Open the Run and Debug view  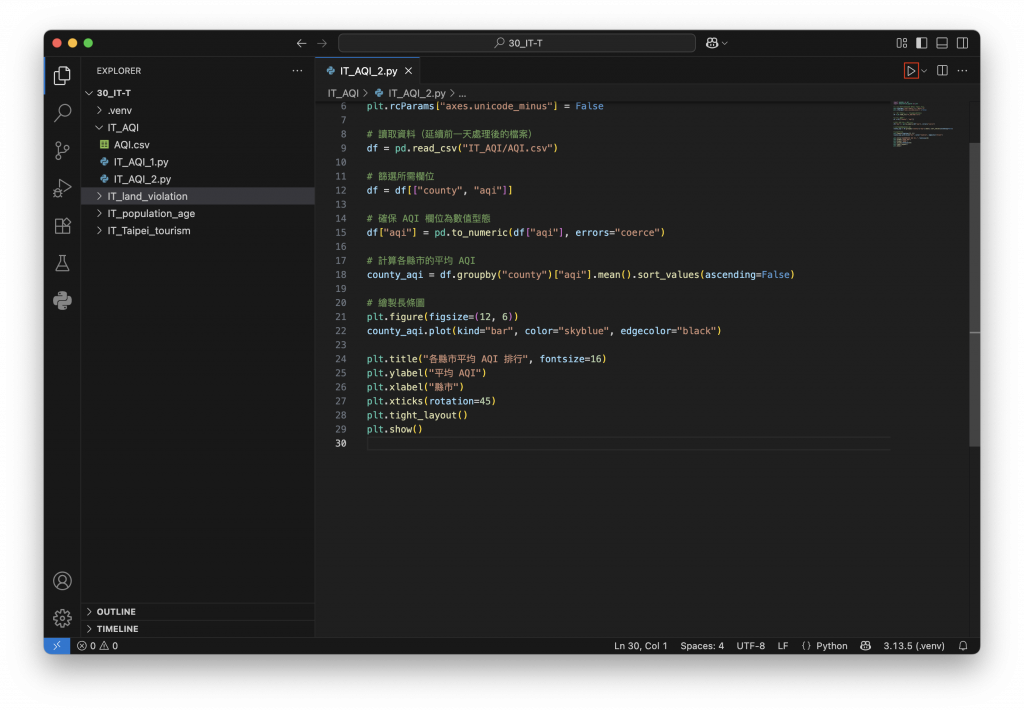[x=62, y=188]
